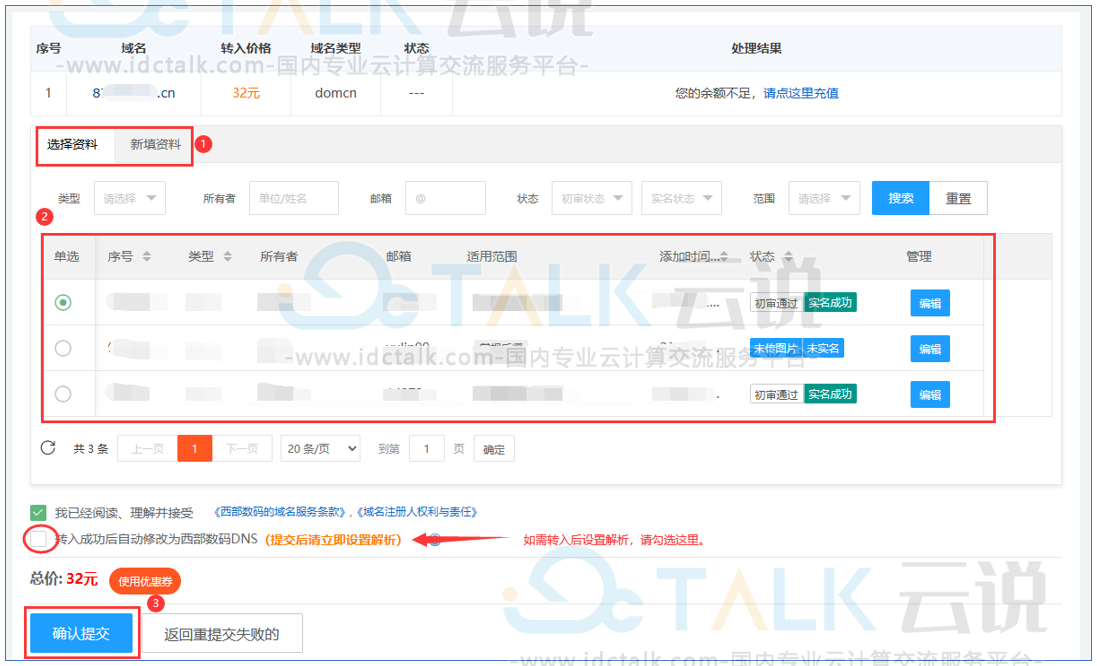
Task: Click the 下一页 pagination button
Action: [x=242, y=448]
